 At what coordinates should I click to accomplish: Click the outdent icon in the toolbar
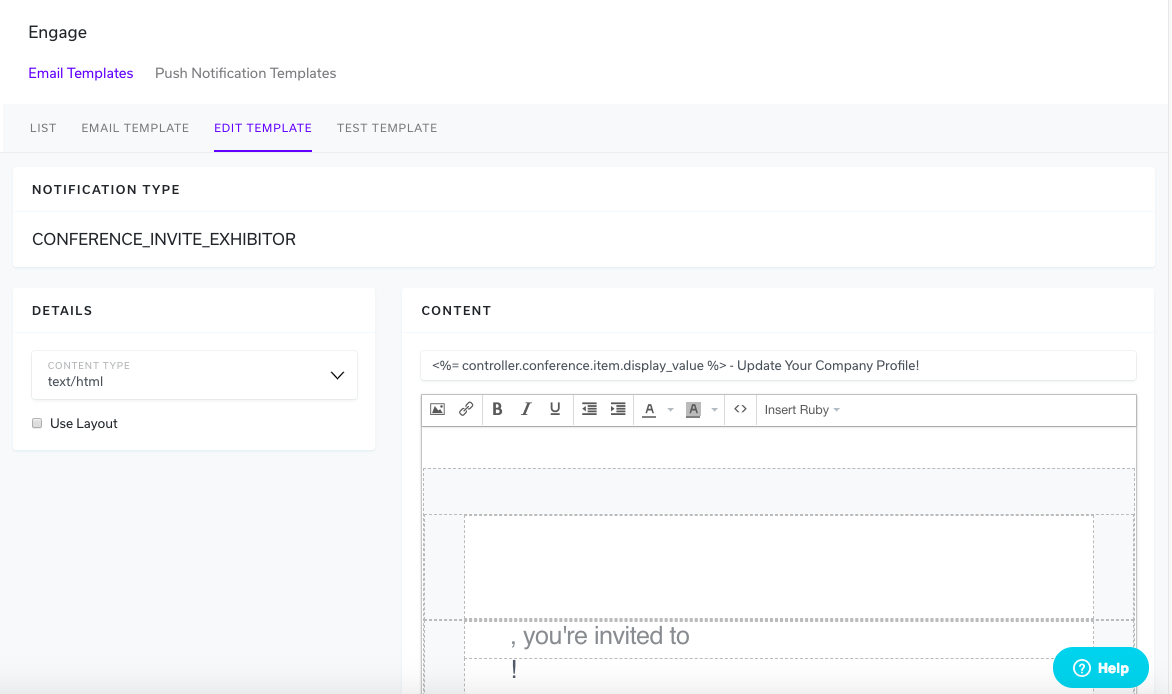point(589,409)
